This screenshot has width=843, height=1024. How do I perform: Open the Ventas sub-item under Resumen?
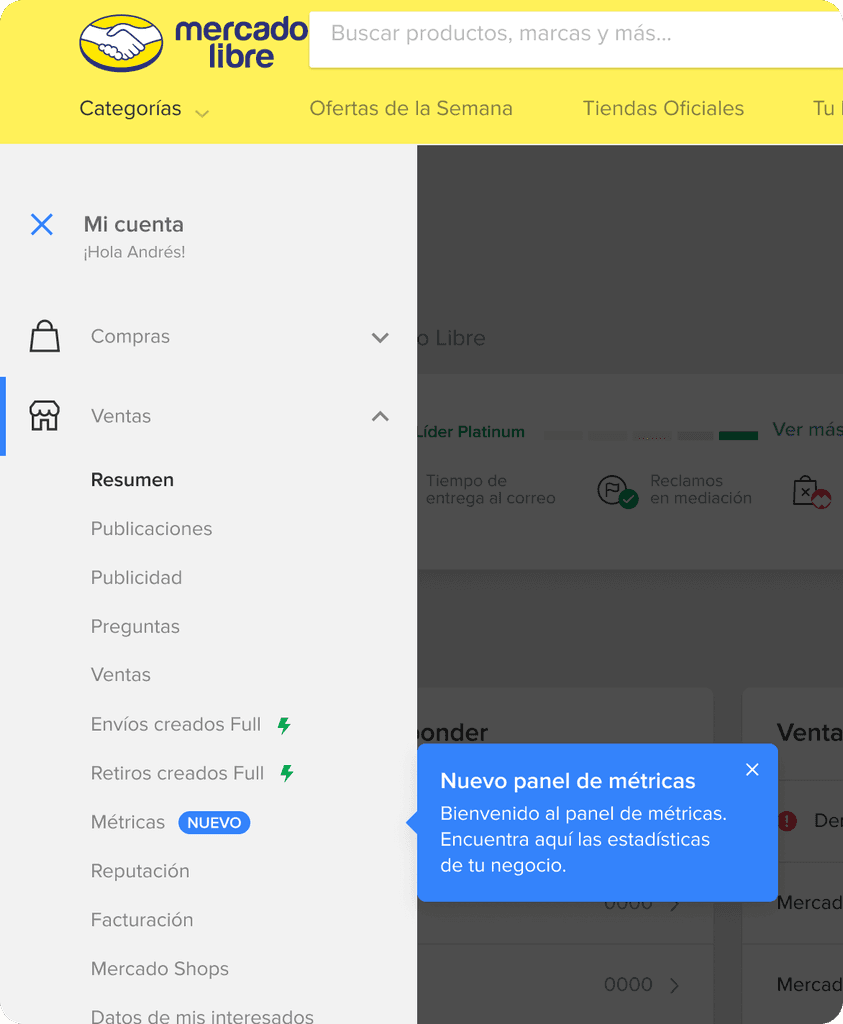tap(121, 675)
